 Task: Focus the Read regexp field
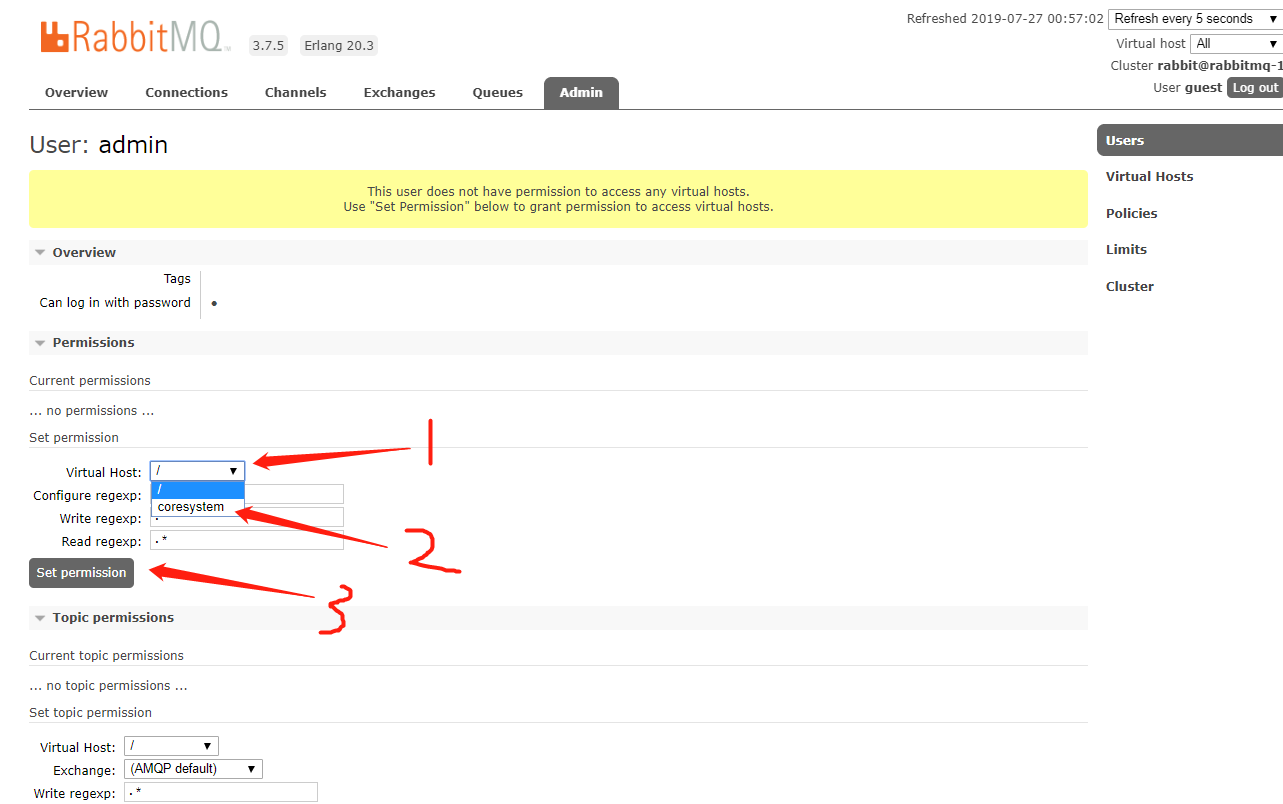point(247,540)
